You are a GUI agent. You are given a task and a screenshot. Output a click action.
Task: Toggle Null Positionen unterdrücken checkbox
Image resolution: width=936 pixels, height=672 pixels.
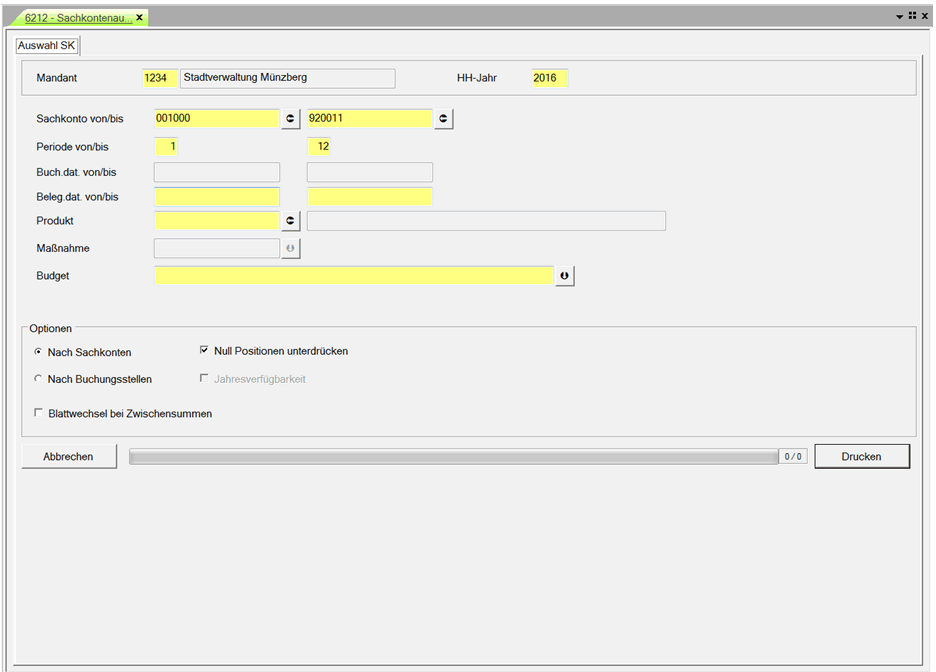point(205,351)
